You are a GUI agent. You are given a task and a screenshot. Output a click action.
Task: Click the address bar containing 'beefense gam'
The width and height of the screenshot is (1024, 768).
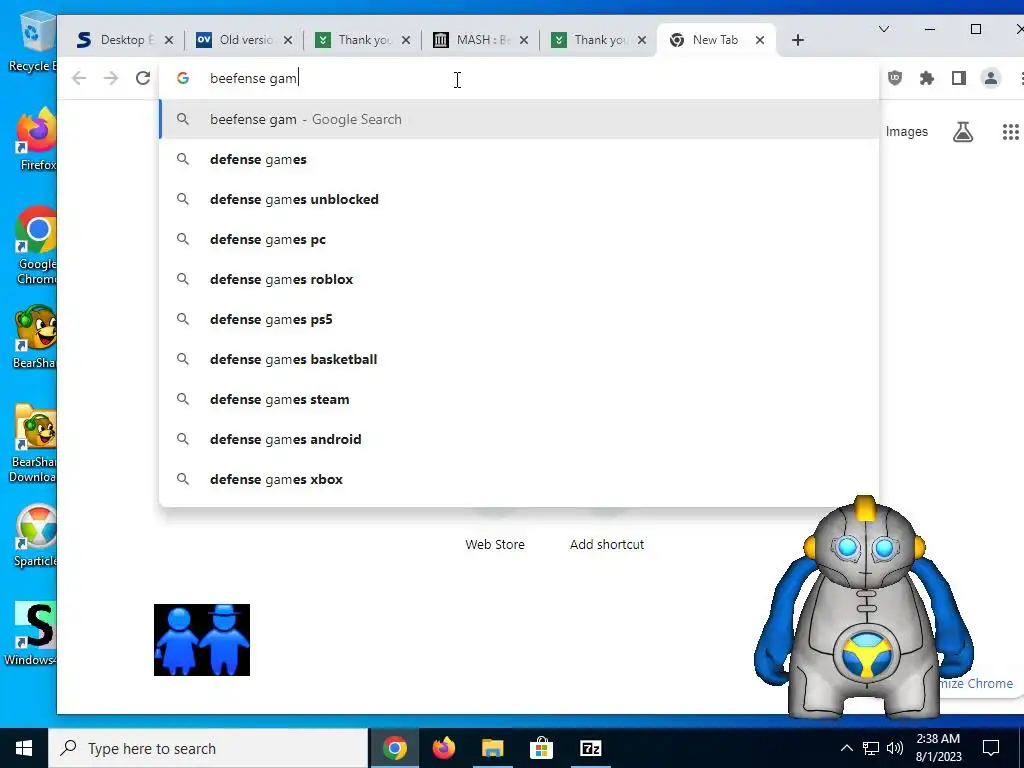(519, 78)
